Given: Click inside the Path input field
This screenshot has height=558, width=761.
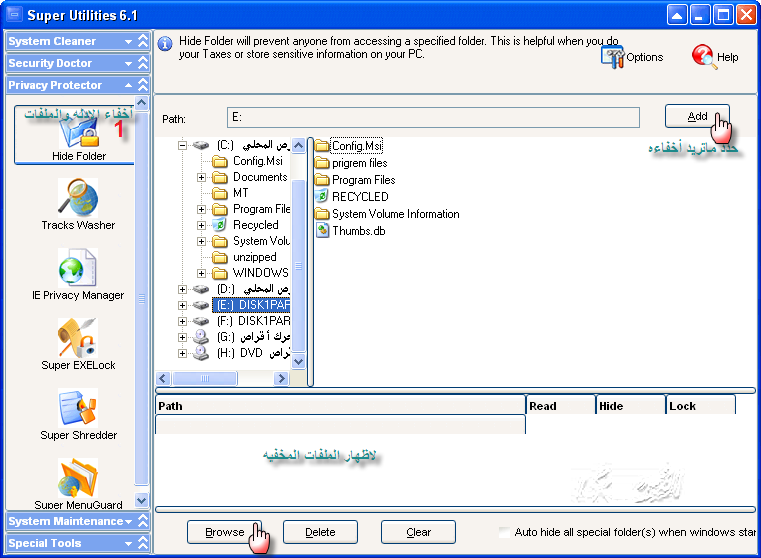Looking at the screenshot, I should 433,117.
